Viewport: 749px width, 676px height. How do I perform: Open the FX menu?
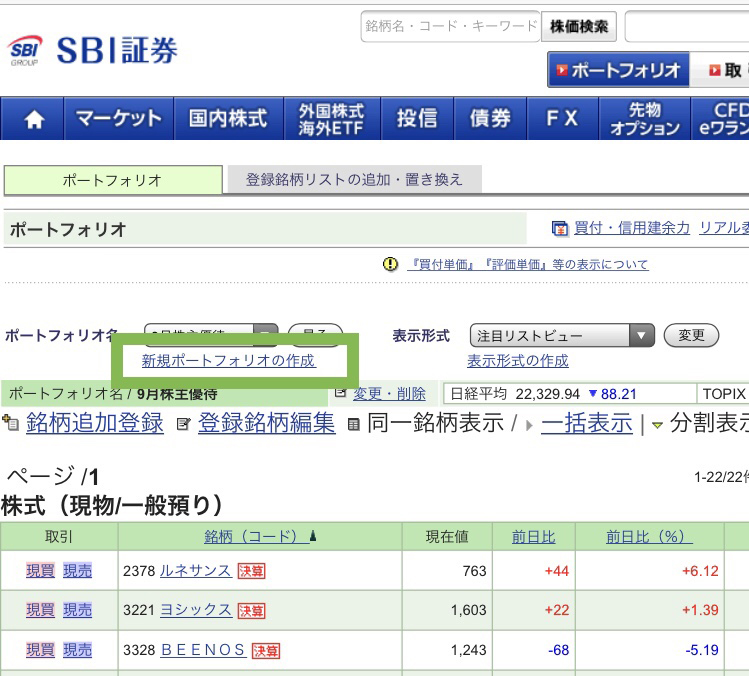tap(562, 118)
